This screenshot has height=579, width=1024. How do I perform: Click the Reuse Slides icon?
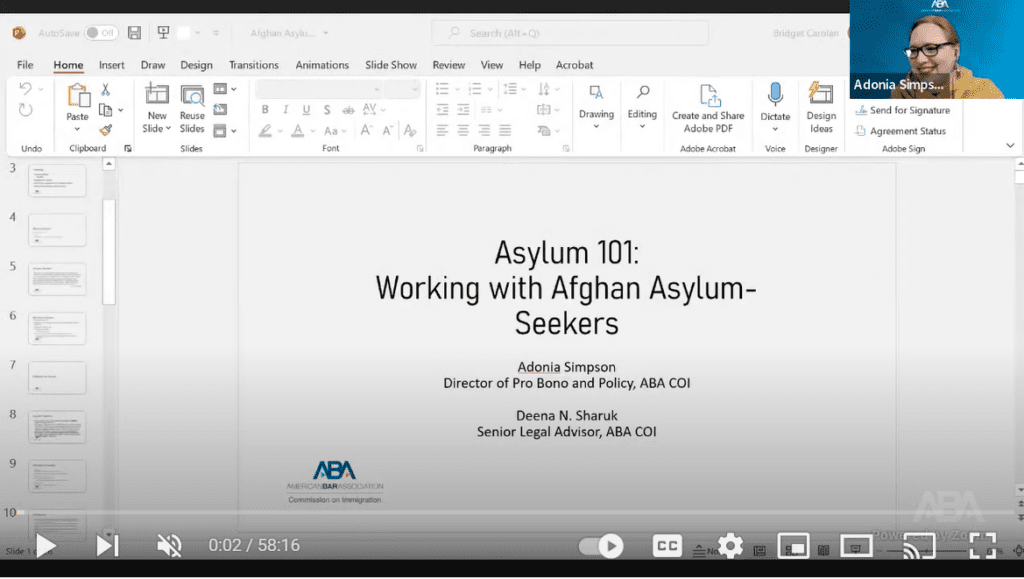pyautogui.click(x=192, y=95)
